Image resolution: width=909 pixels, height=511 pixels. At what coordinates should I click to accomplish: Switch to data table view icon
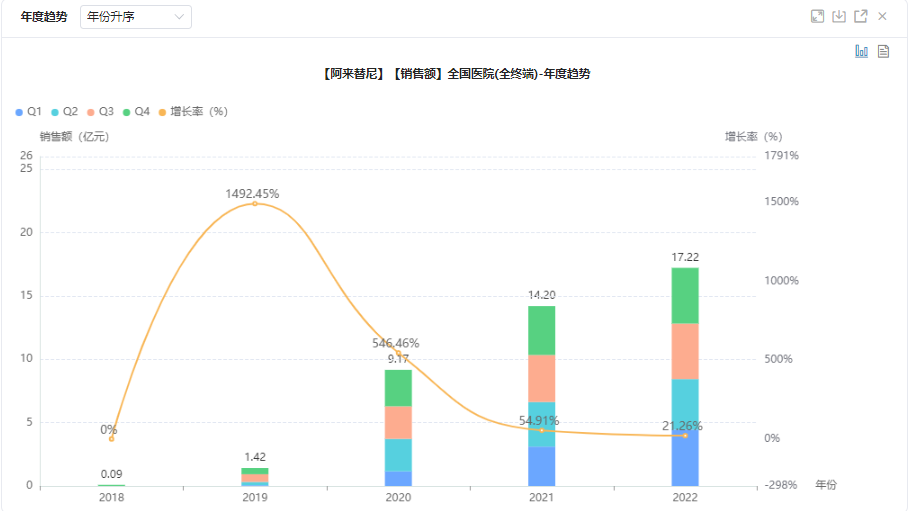pyautogui.click(x=883, y=51)
